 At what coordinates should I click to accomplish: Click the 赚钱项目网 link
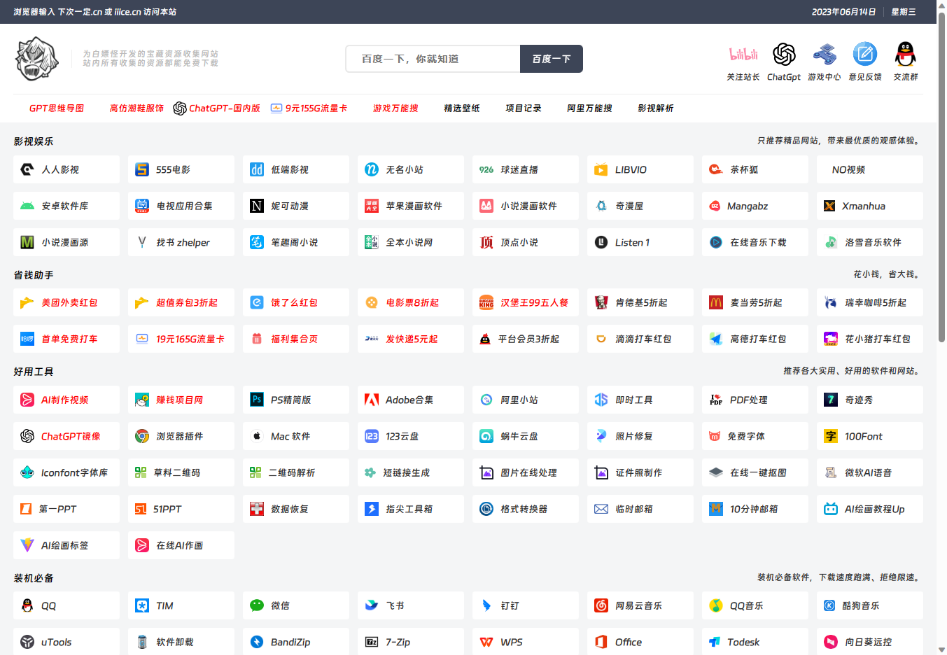[x=181, y=400]
